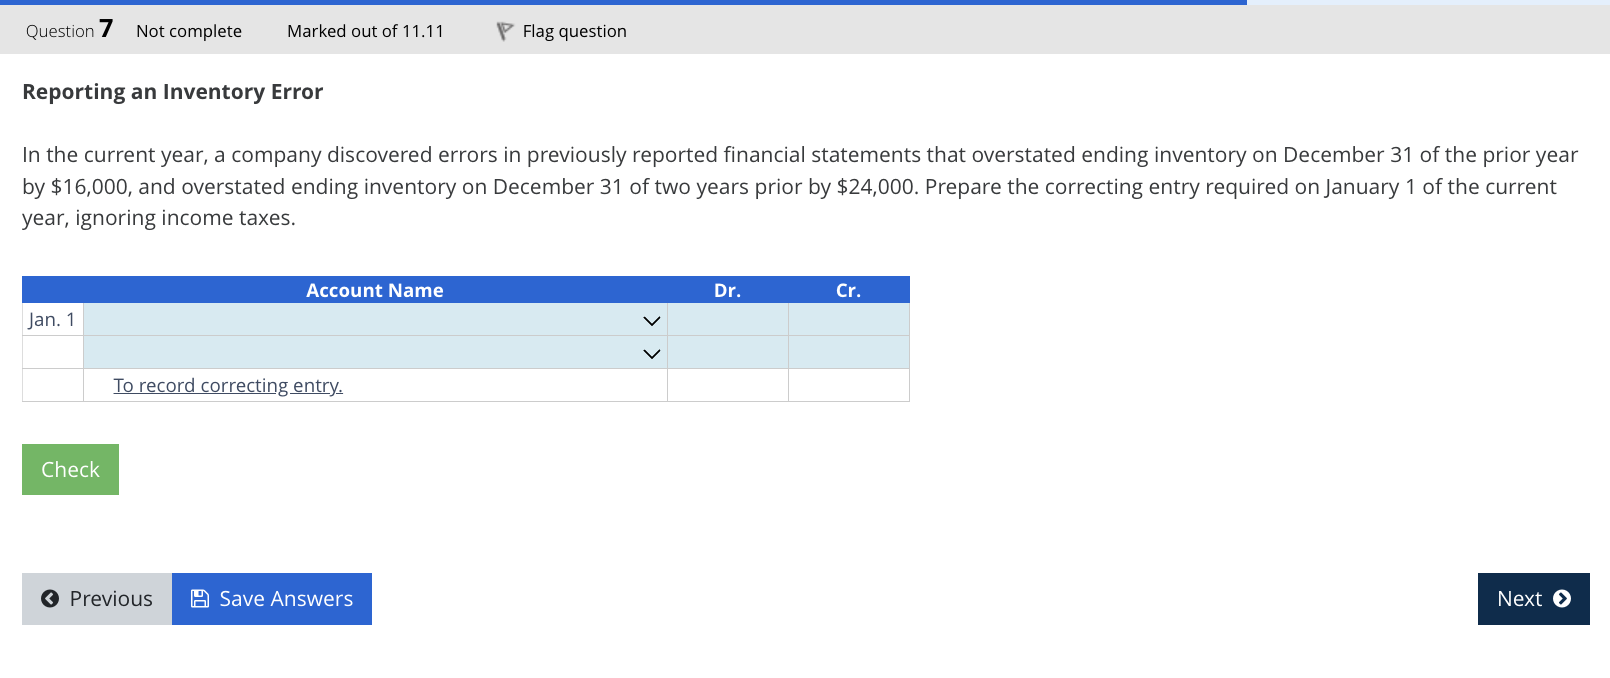Click the To record correcting entry link

227,385
